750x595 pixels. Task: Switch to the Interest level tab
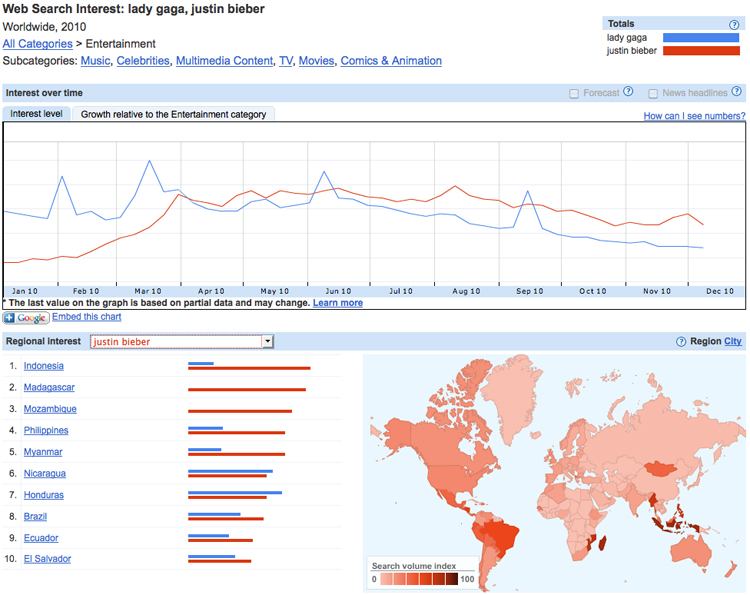(37, 114)
